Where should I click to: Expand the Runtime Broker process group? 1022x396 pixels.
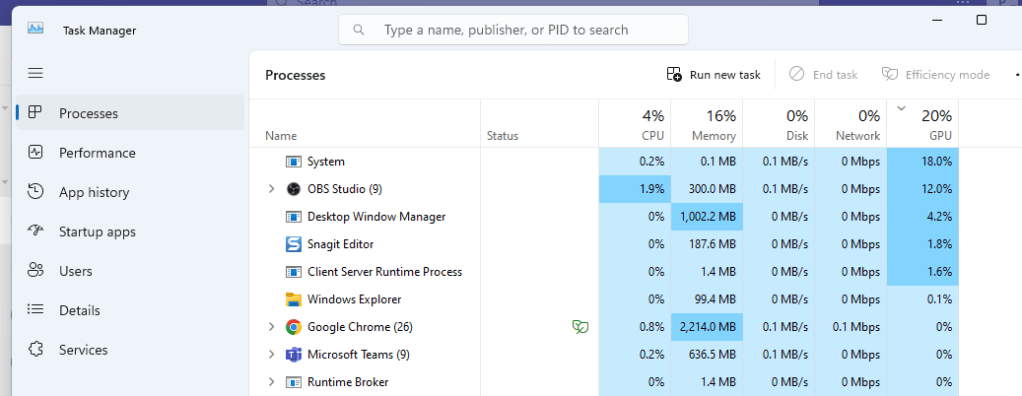click(x=272, y=382)
